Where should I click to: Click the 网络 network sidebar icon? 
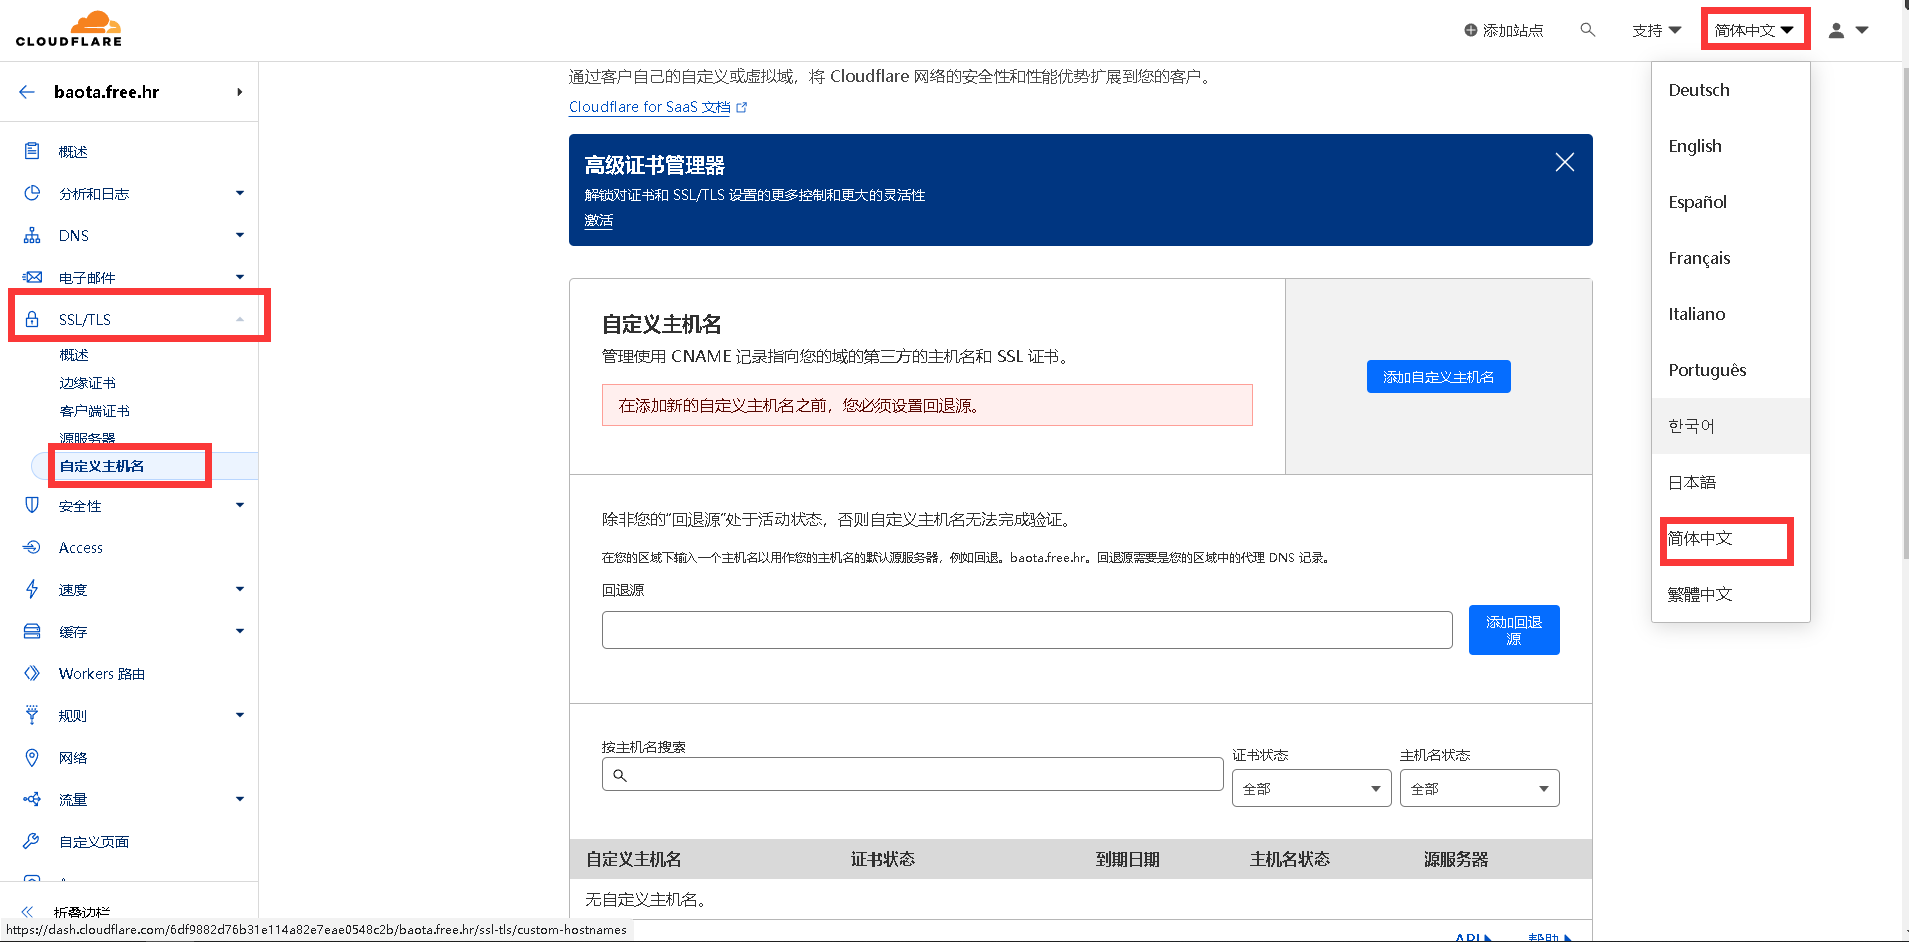pos(31,757)
